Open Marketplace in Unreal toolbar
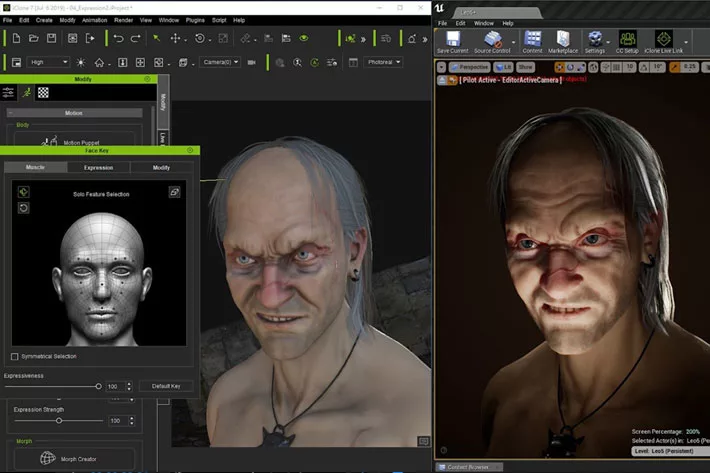This screenshot has width=710, height=473. tap(563, 42)
